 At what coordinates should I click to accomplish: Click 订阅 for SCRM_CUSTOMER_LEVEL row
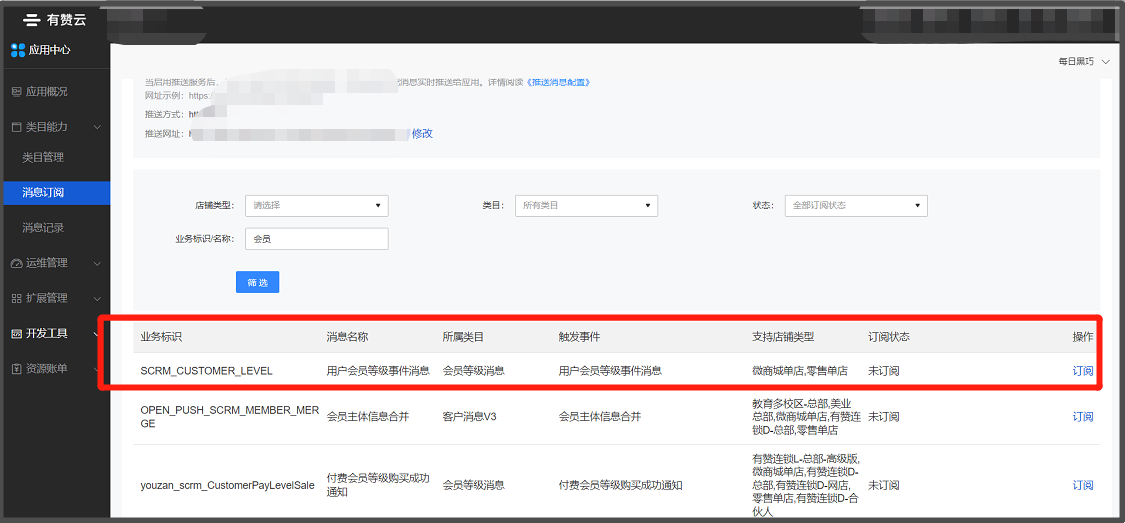pyautogui.click(x=1083, y=371)
